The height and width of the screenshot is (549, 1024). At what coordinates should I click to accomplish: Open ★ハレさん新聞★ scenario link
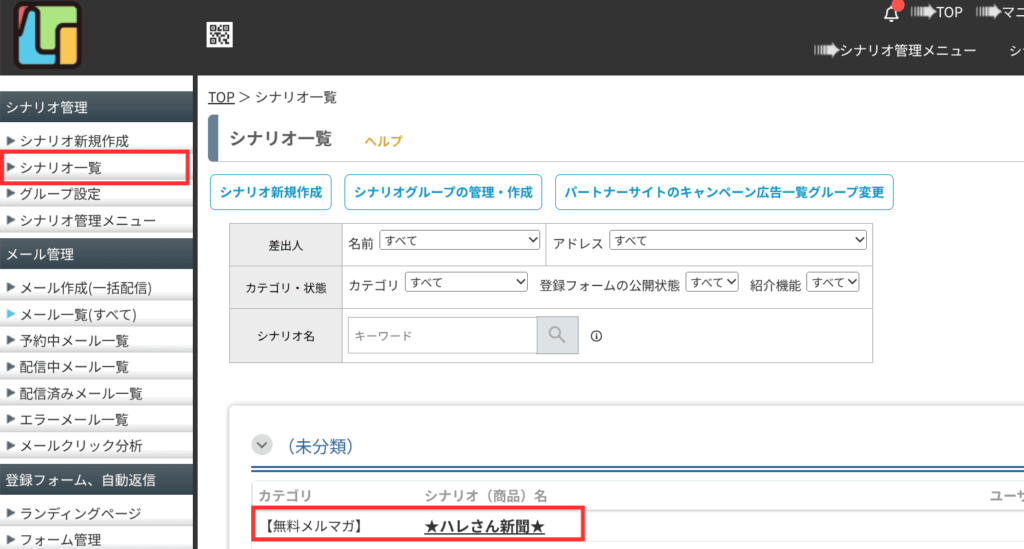click(485, 526)
